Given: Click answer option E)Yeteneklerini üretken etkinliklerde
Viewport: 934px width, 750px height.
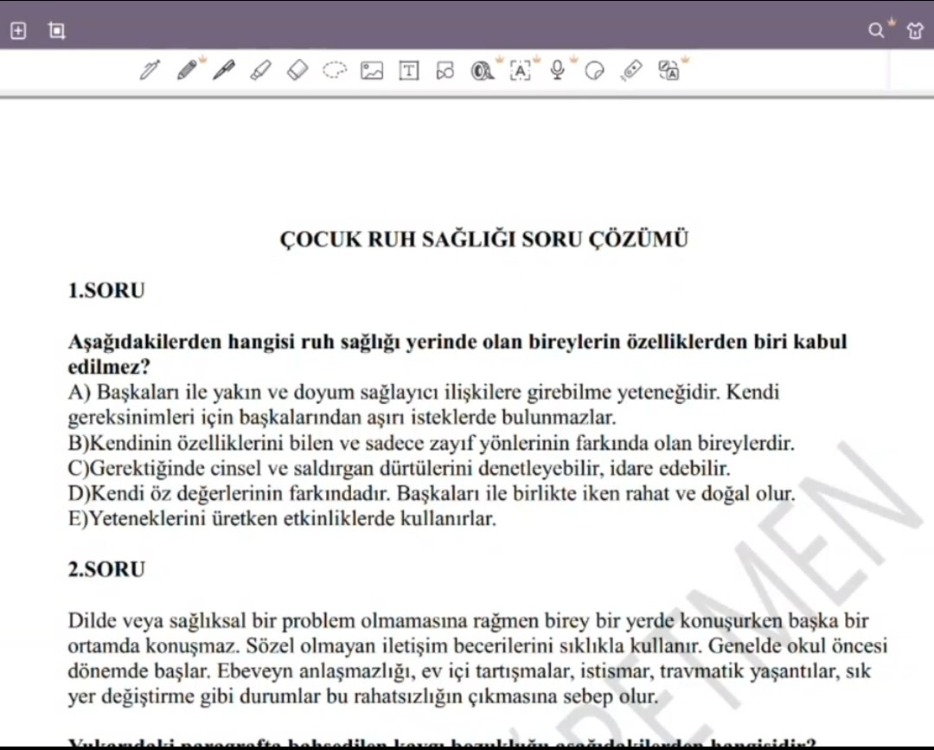Looking at the screenshot, I should [282, 518].
